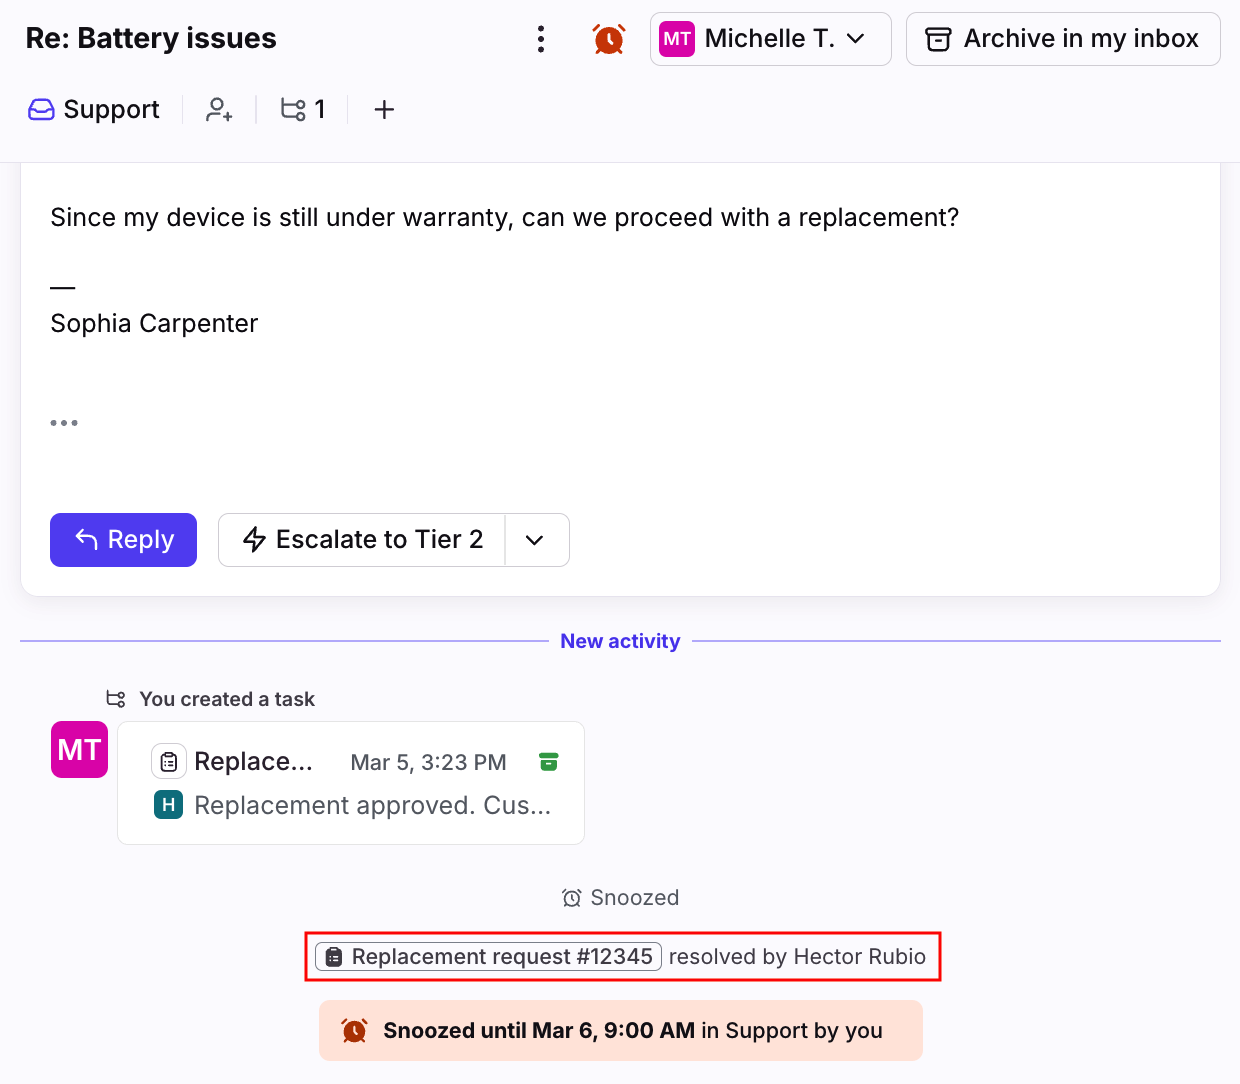This screenshot has width=1240, height=1084.
Task: Click the clipboard icon on task card
Action: pos(169,762)
